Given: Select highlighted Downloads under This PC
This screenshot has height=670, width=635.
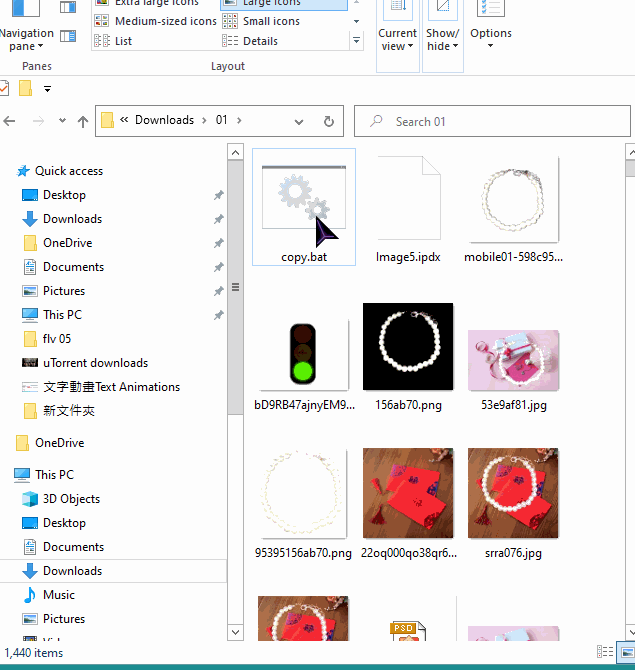Looking at the screenshot, I should click(x=113, y=571).
